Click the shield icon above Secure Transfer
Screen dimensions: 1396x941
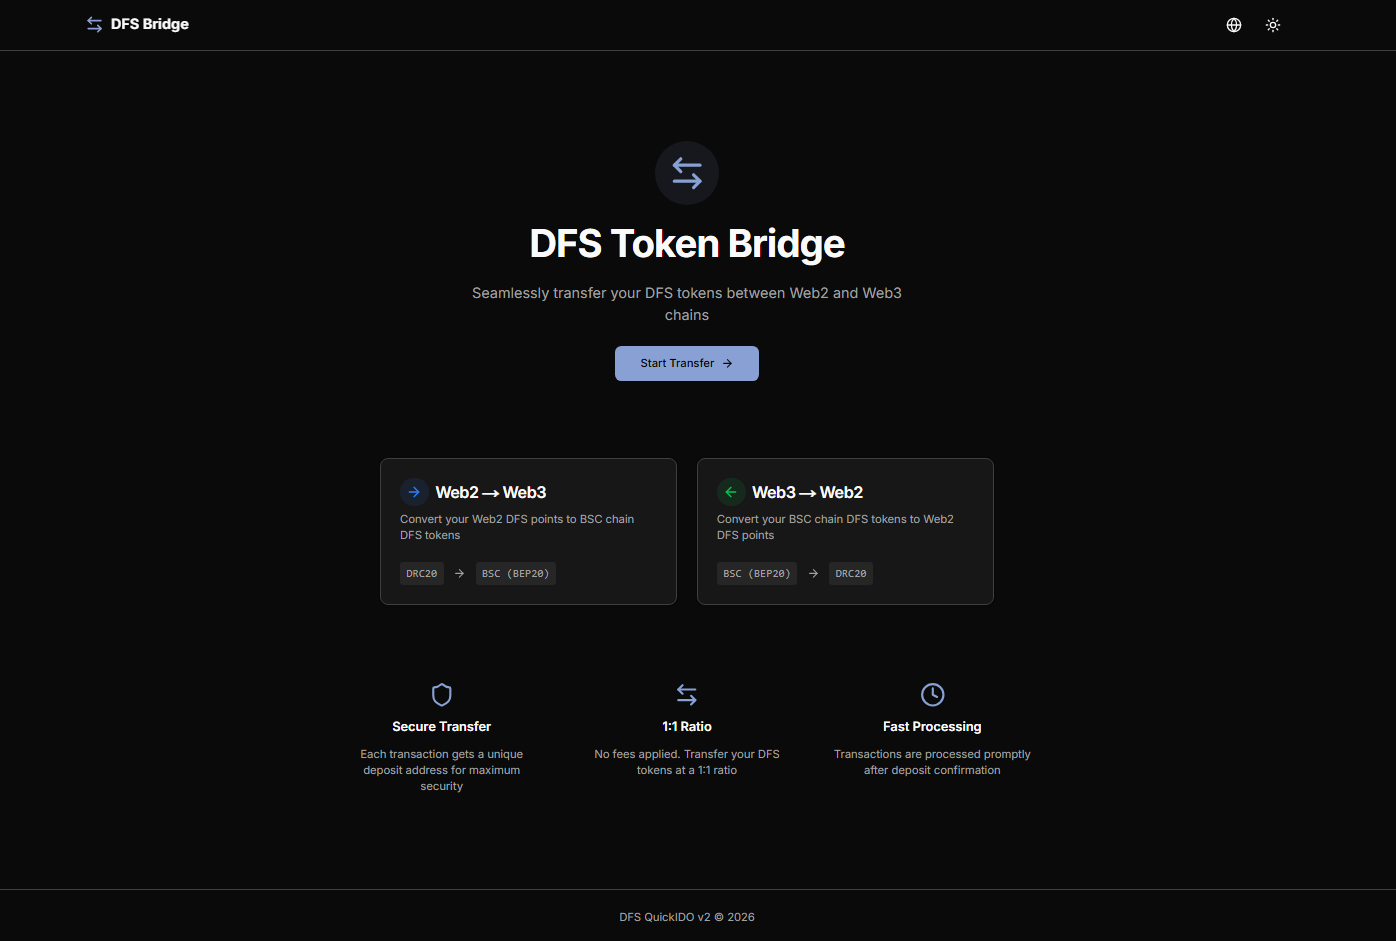pyautogui.click(x=442, y=694)
